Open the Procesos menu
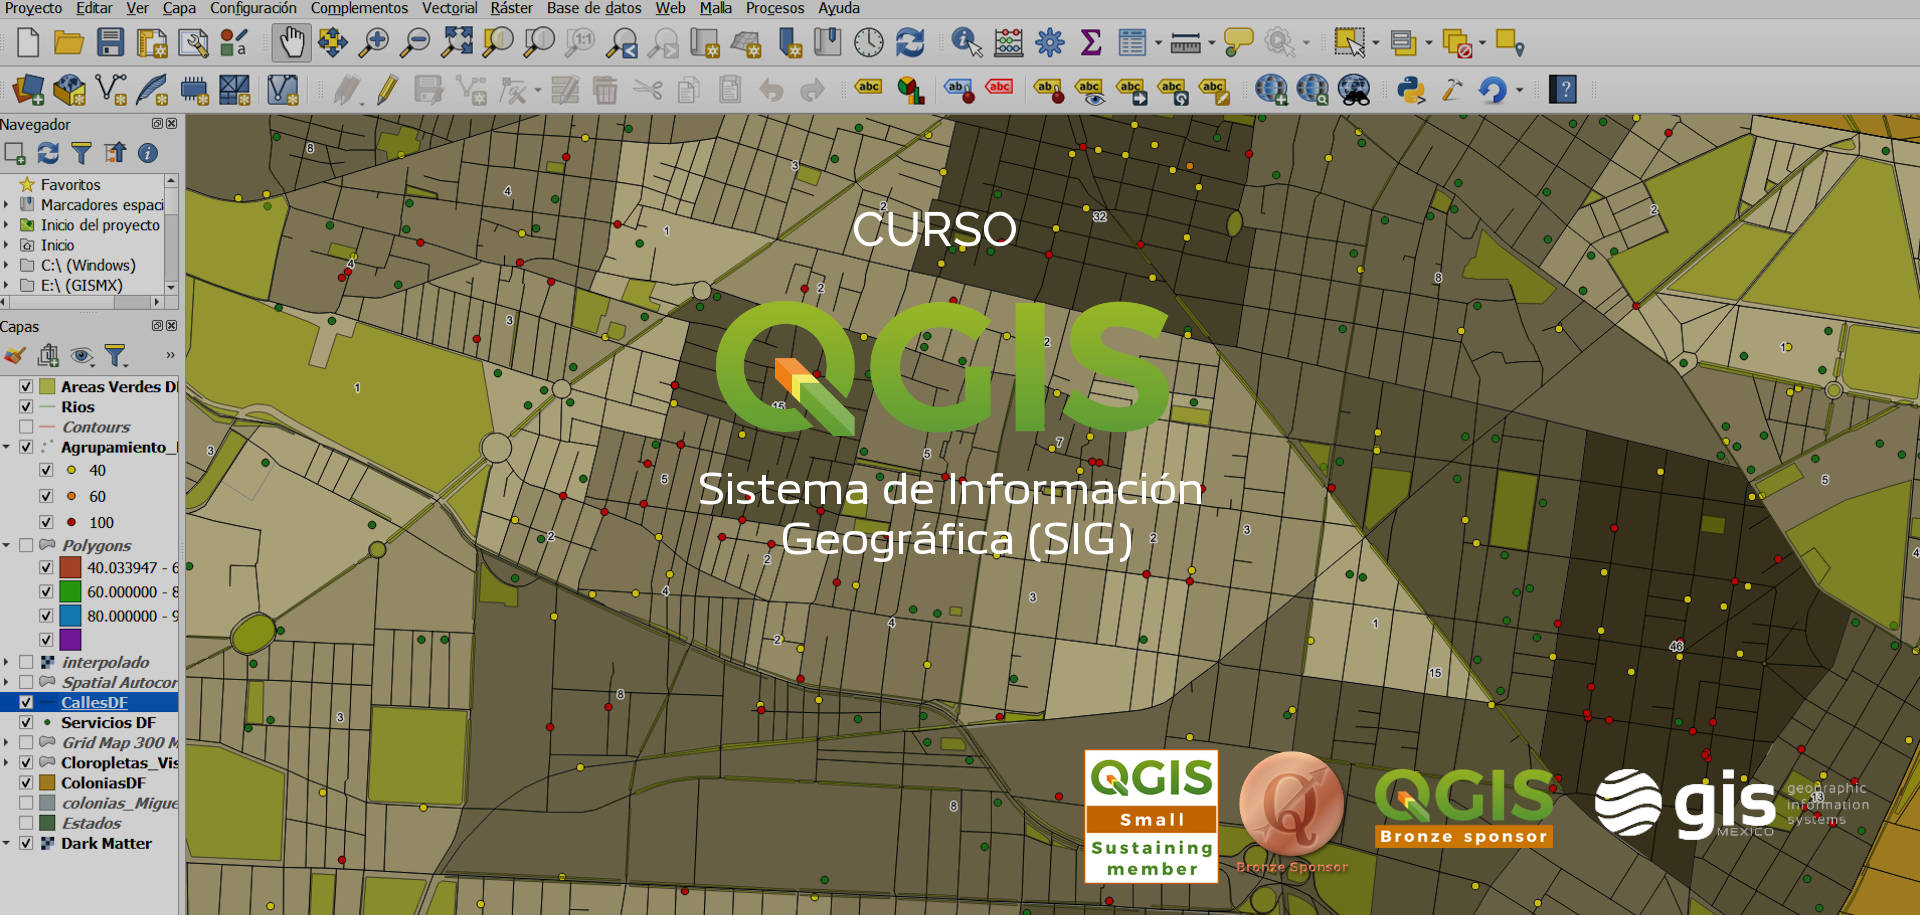The width and height of the screenshot is (1920, 915). click(x=775, y=8)
